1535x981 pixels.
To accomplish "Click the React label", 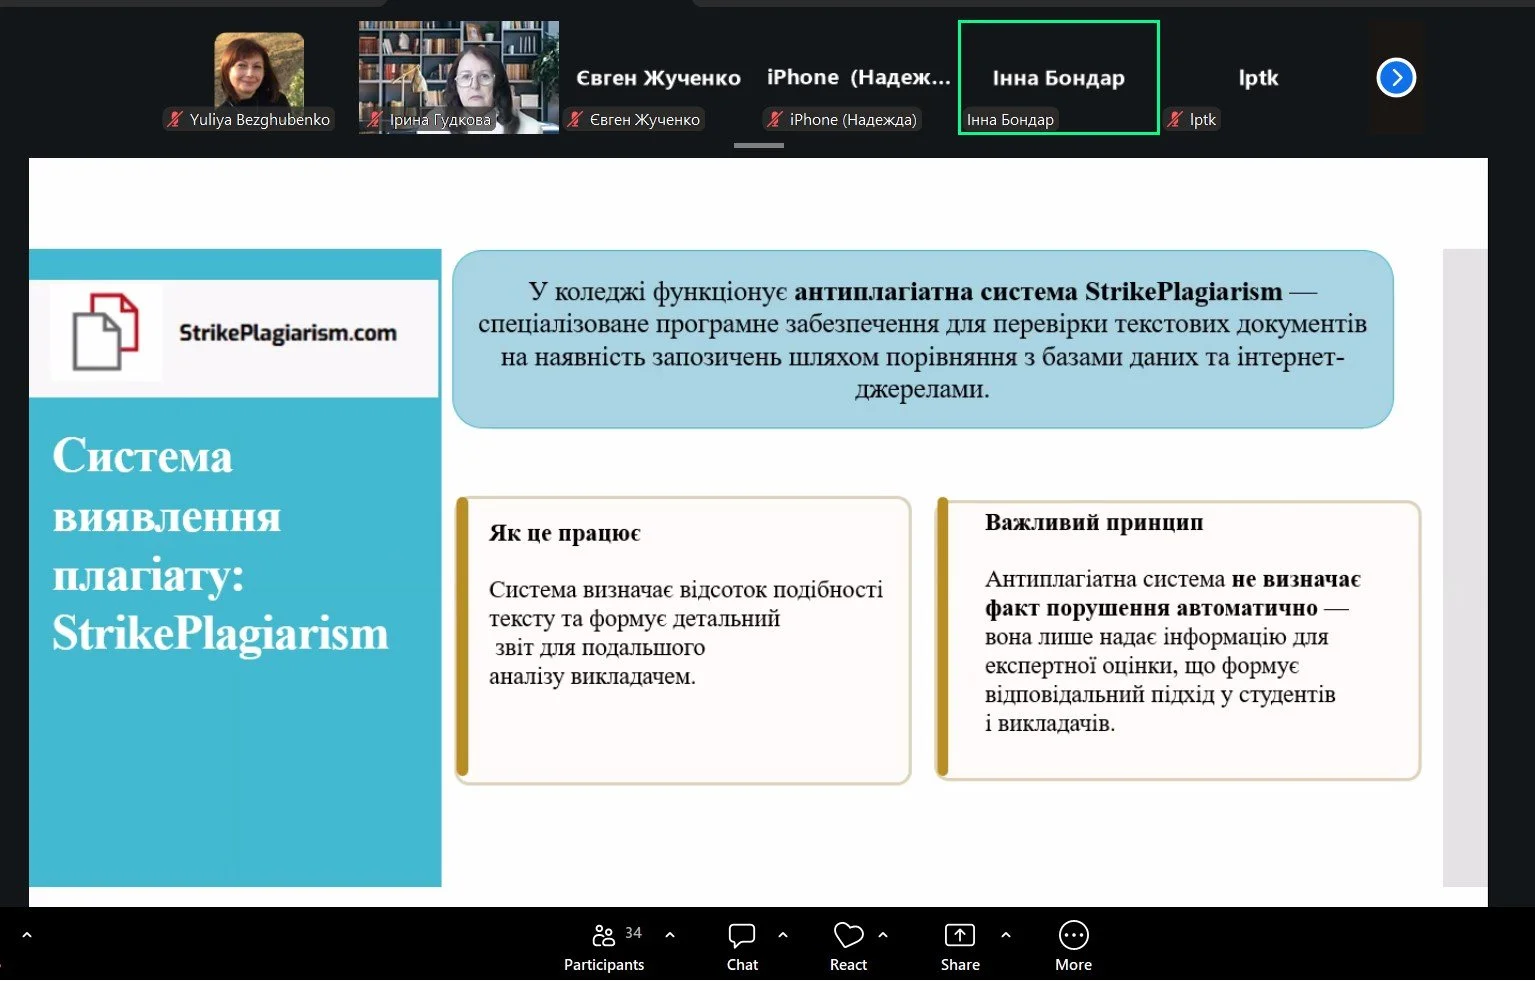I will click(848, 964).
